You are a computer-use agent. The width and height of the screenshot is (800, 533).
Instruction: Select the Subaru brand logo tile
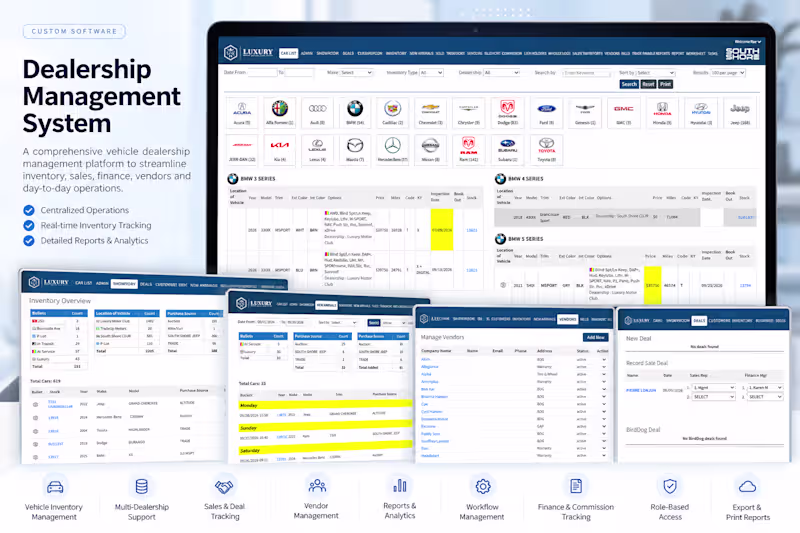pyautogui.click(x=507, y=149)
